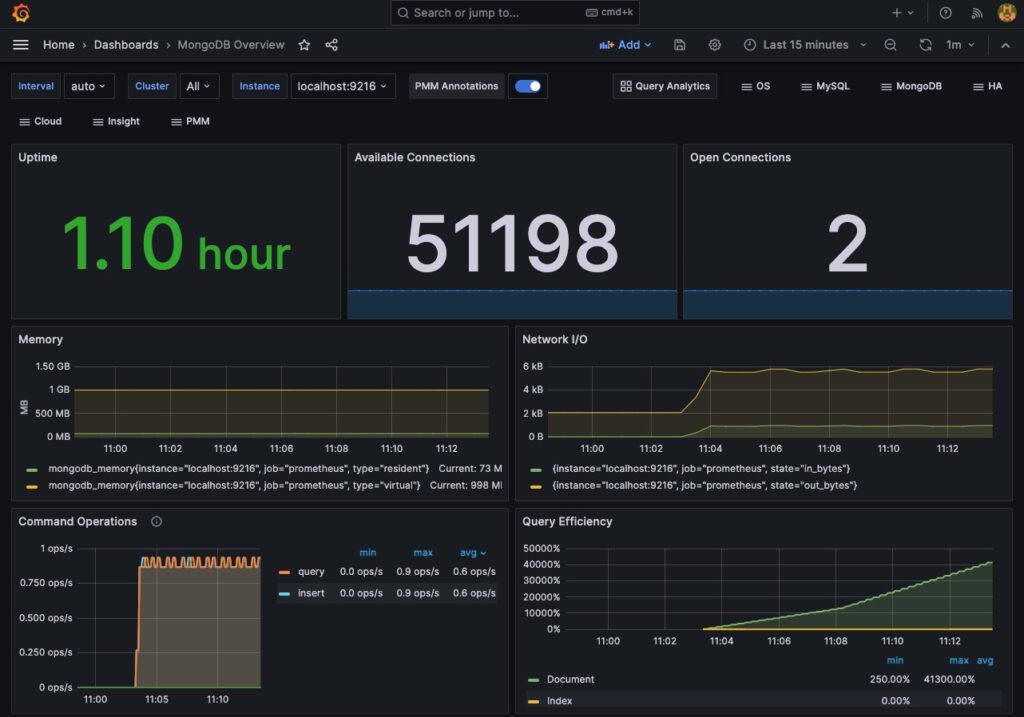Open the Add panel dropdown
This screenshot has height=717, width=1024.
[x=625, y=44]
